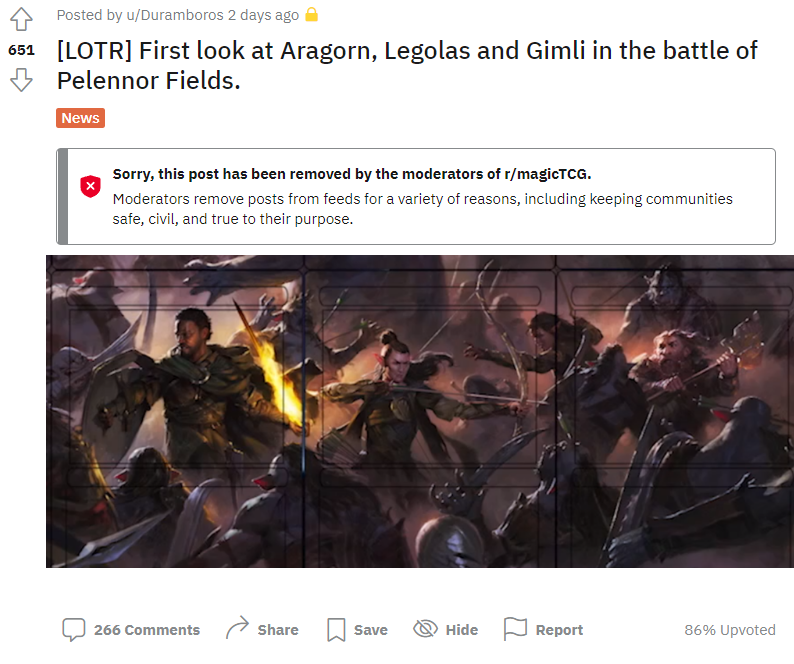Click the moderator removal notice banner
This screenshot has width=794, height=664.
click(416, 197)
